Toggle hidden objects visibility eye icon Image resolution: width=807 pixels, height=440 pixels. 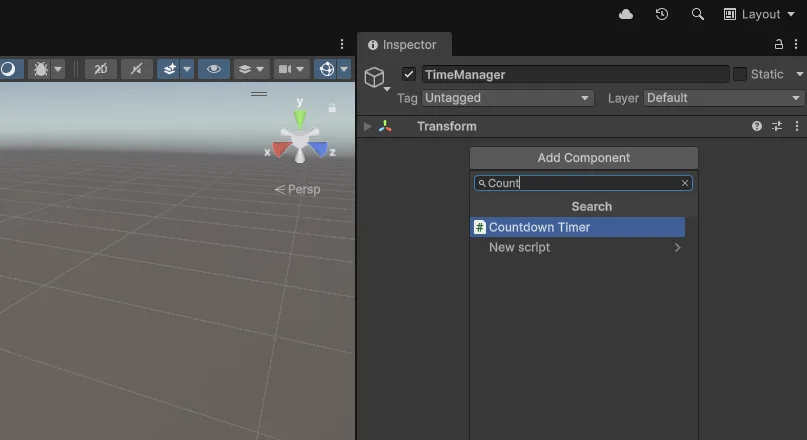(214, 69)
